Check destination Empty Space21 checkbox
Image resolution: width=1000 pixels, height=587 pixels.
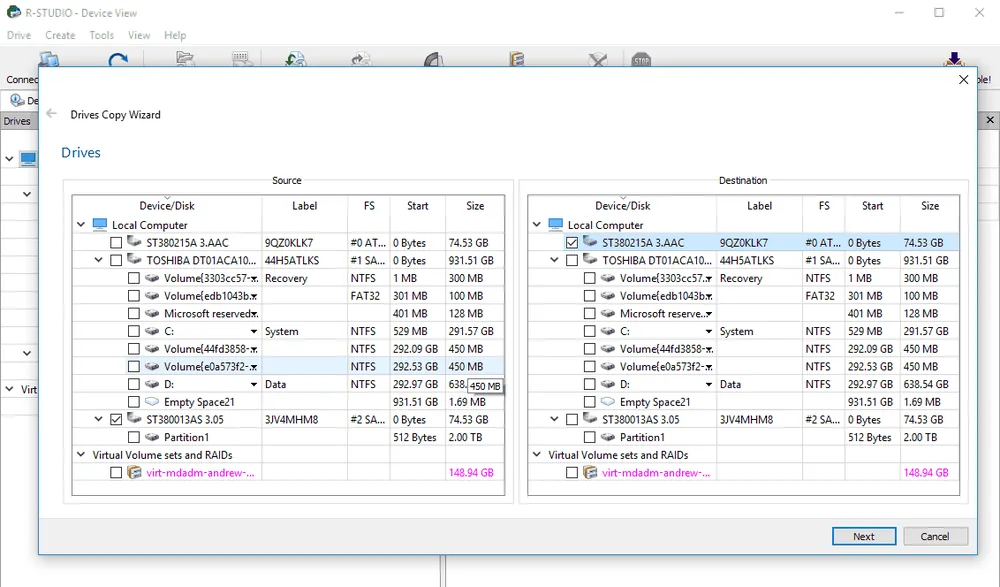[589, 402]
